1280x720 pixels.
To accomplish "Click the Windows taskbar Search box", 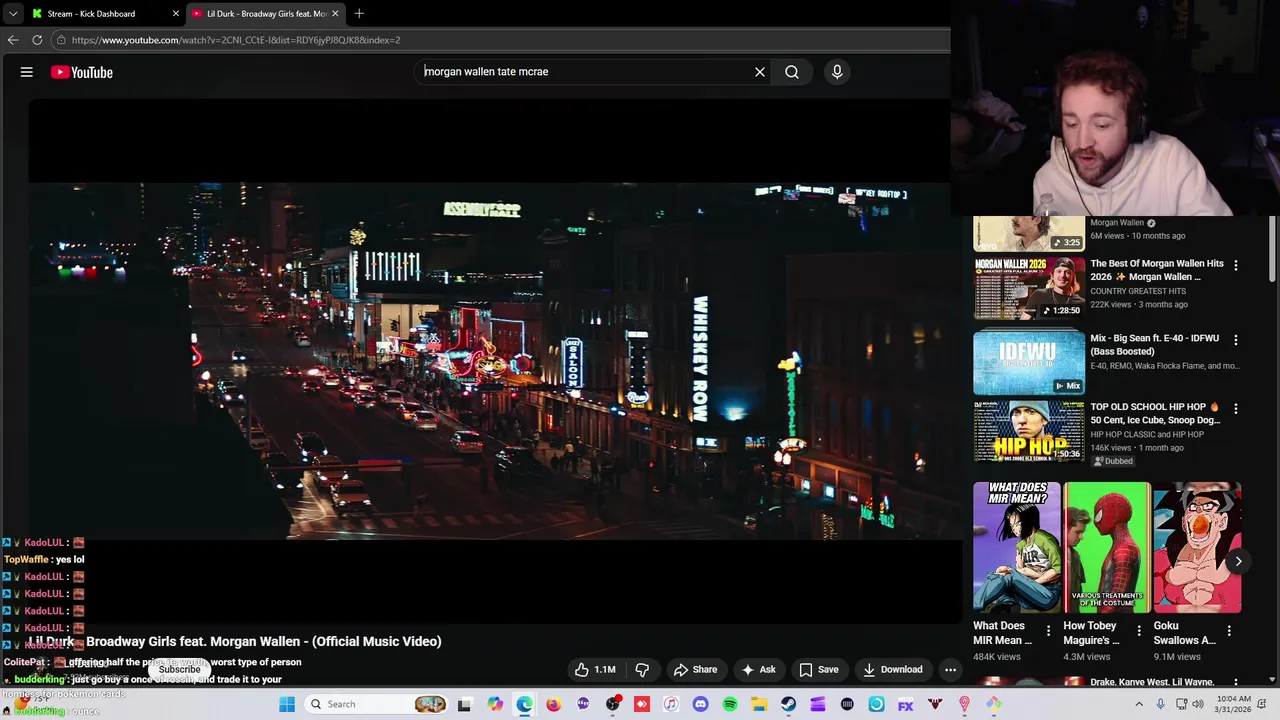I will (x=377, y=704).
